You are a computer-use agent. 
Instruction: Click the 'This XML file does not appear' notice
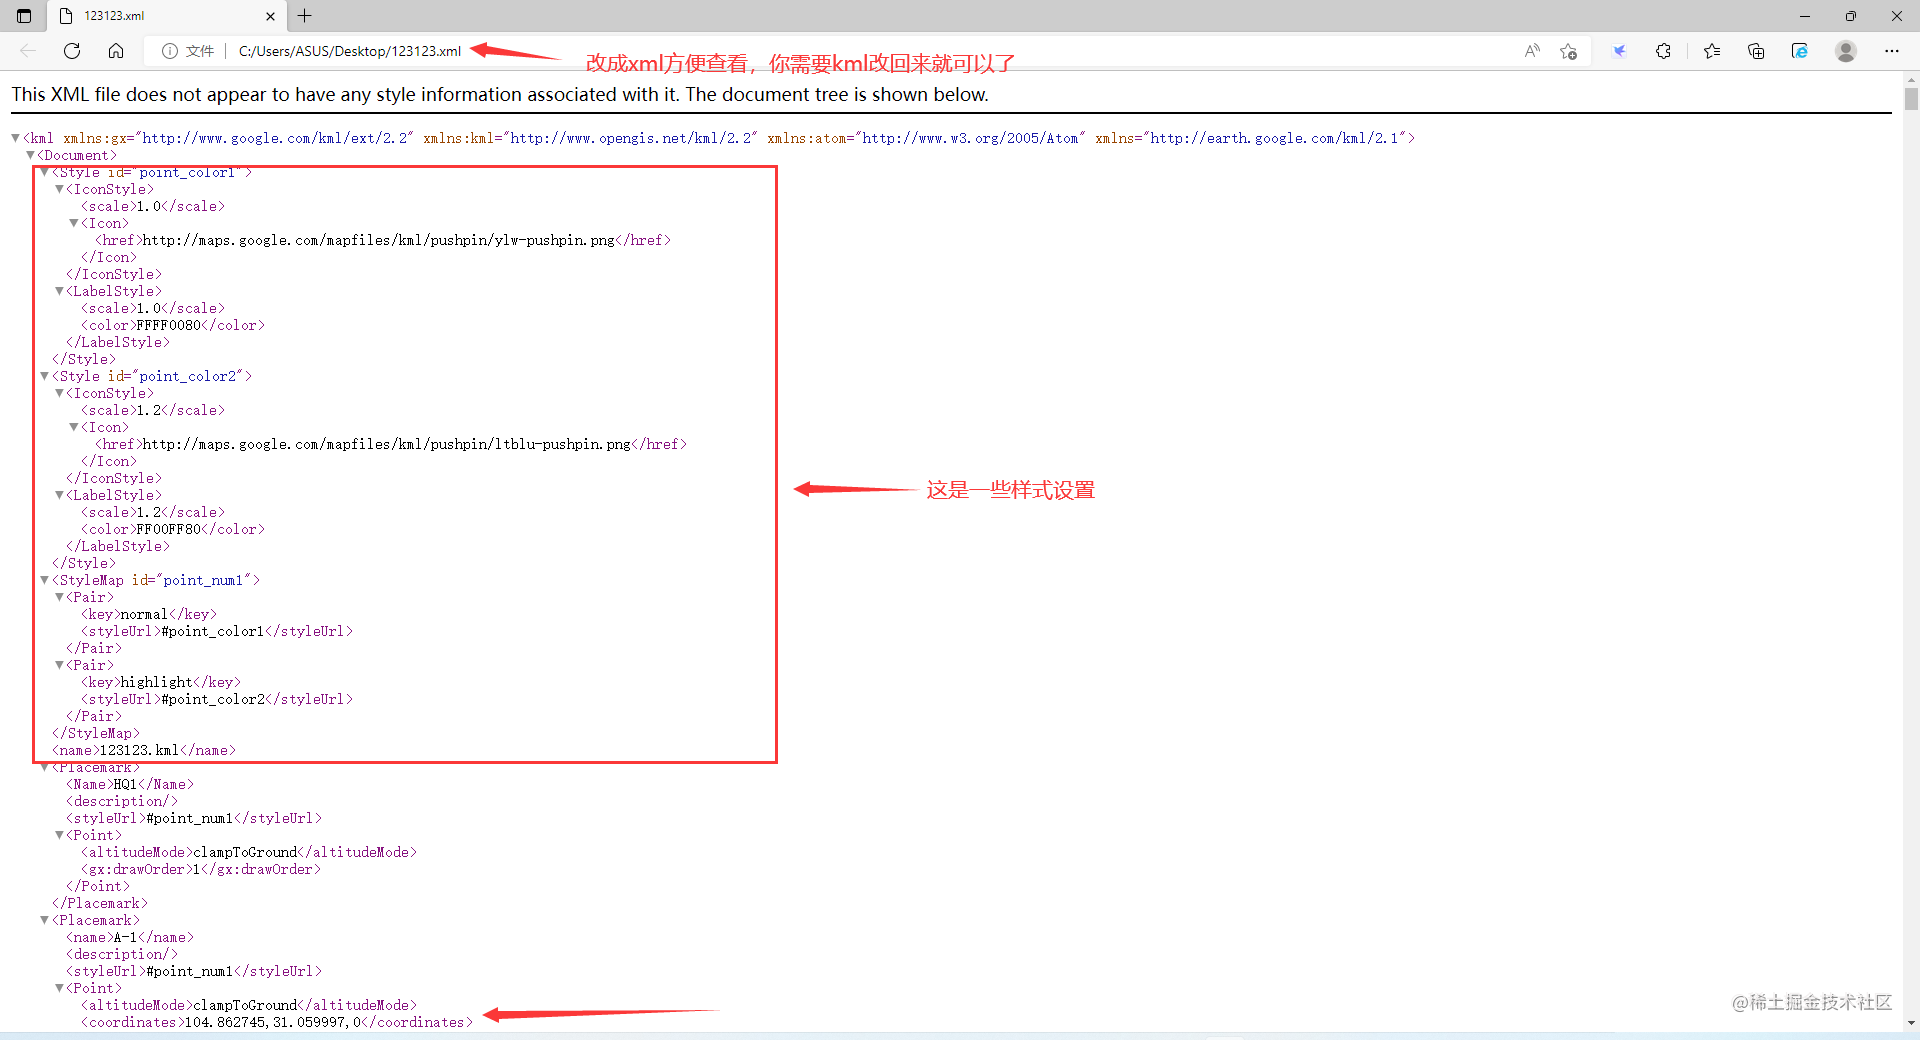click(500, 94)
